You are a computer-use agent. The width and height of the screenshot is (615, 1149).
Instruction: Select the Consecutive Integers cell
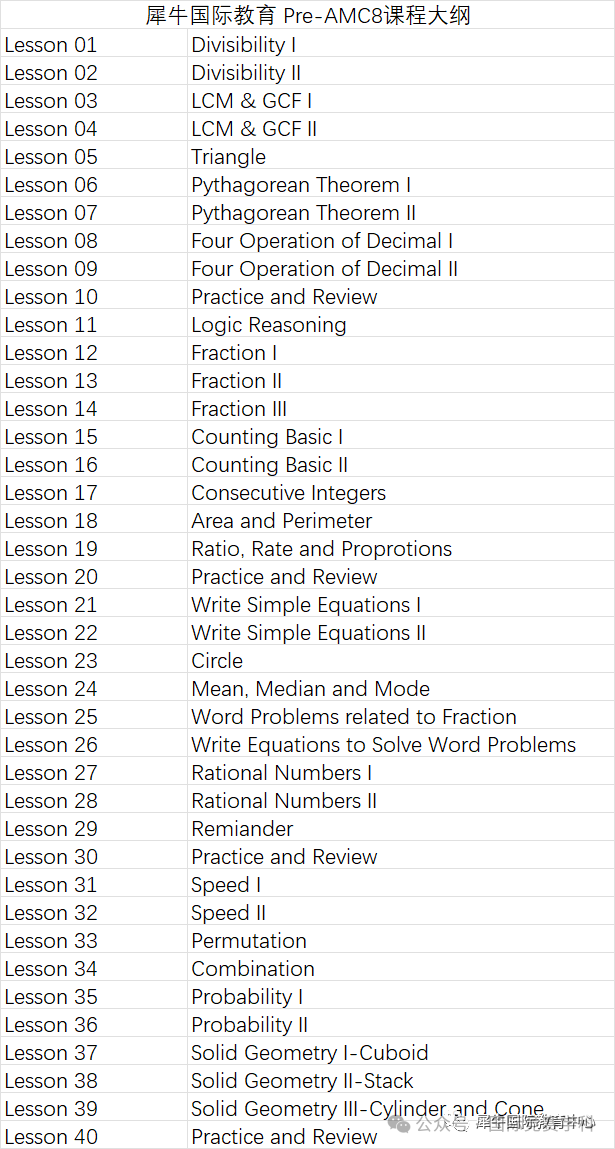click(400, 493)
